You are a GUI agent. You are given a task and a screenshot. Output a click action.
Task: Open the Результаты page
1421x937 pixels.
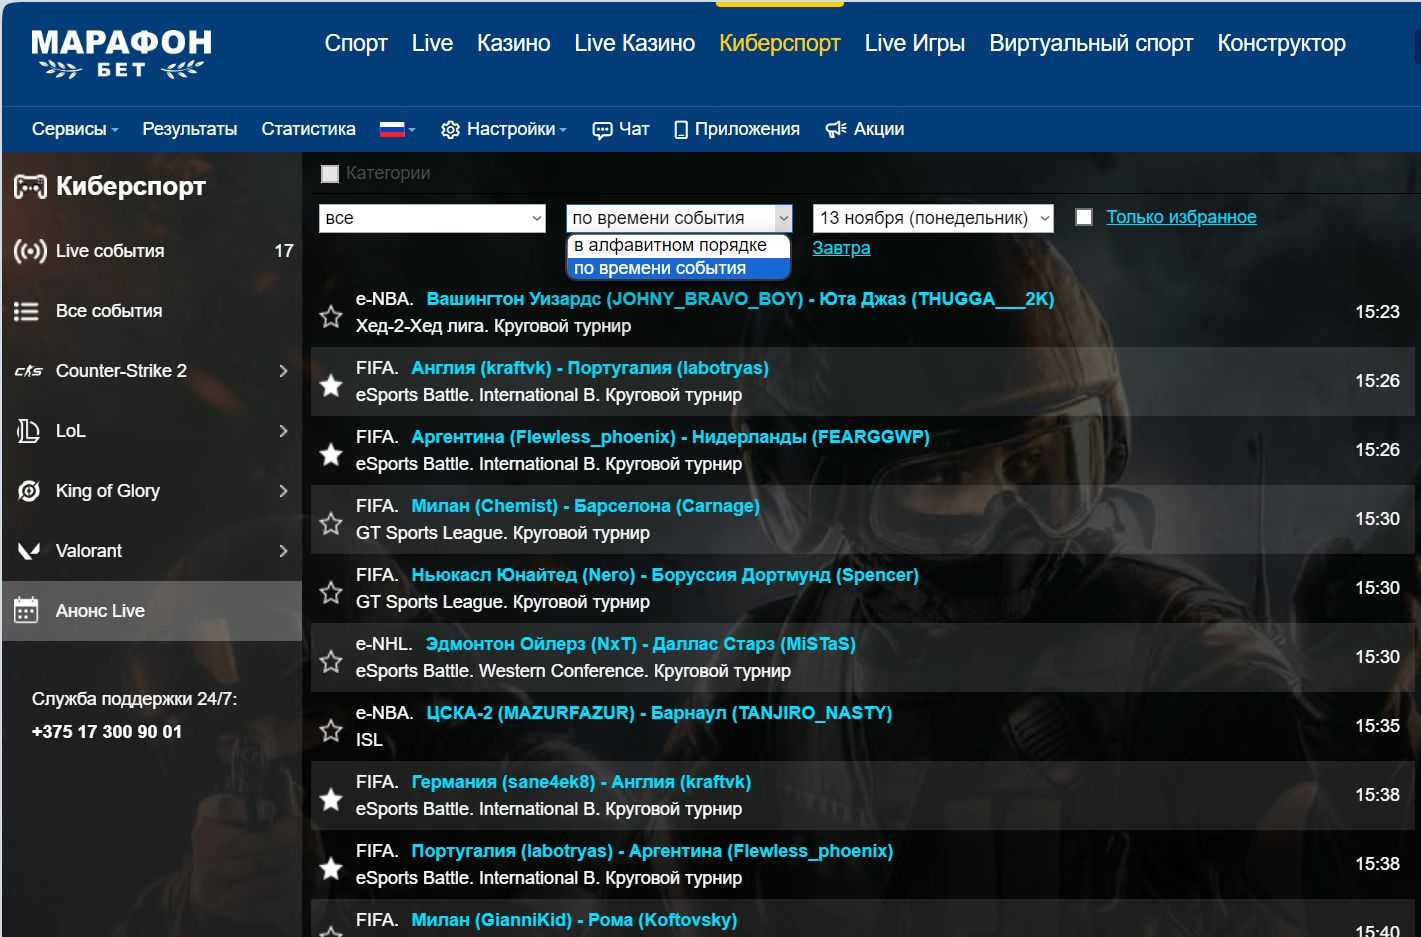[190, 129]
